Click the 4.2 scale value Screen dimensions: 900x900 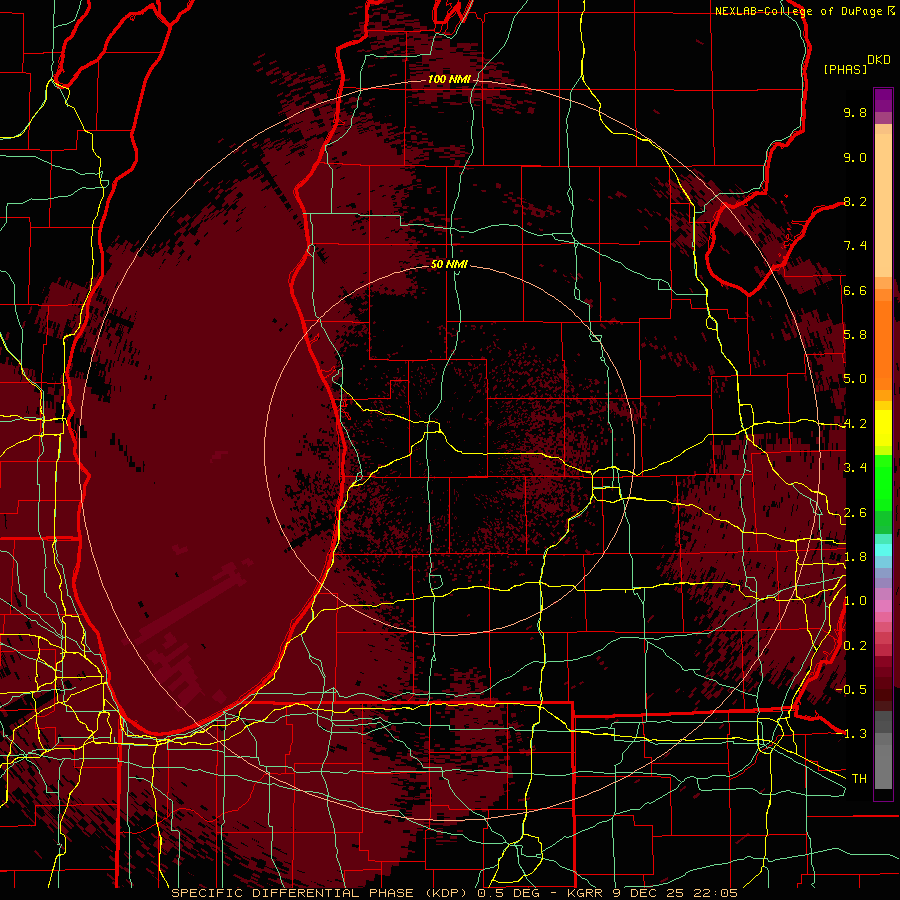855,424
